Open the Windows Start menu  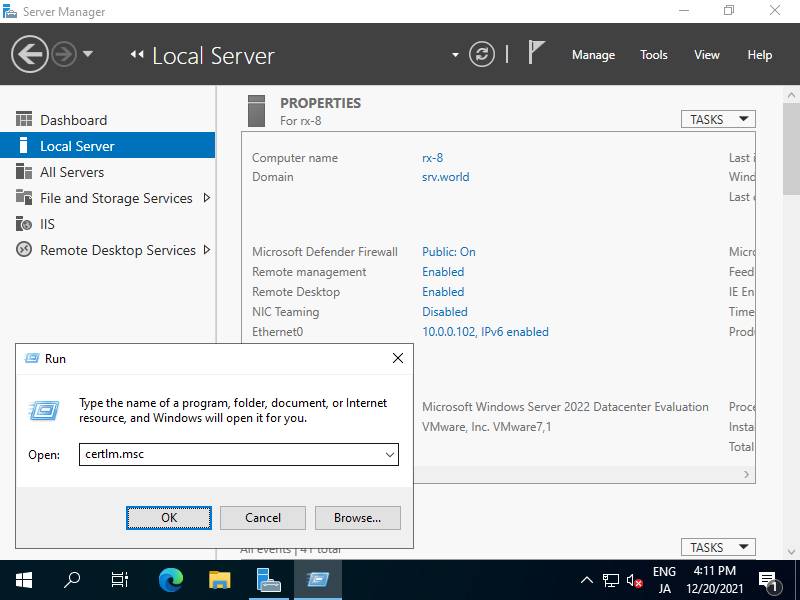pyautogui.click(x=24, y=580)
